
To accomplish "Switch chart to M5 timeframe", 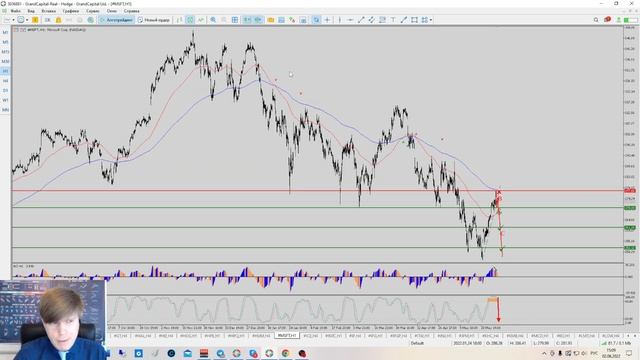I will point(5,42).
